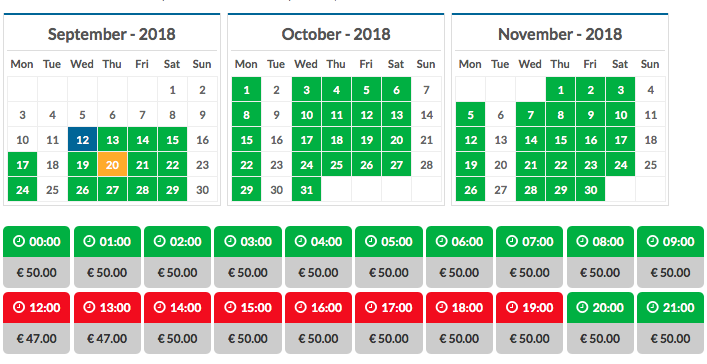The width and height of the screenshot is (707, 364).
Task: Click the clock icon on the 20:00 slot
Action: (583, 308)
